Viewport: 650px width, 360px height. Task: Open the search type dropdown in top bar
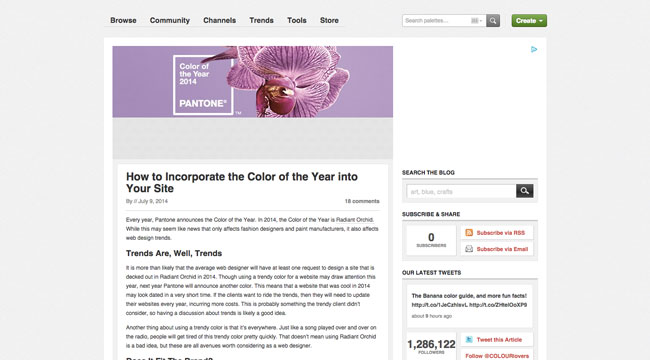[x=476, y=20]
